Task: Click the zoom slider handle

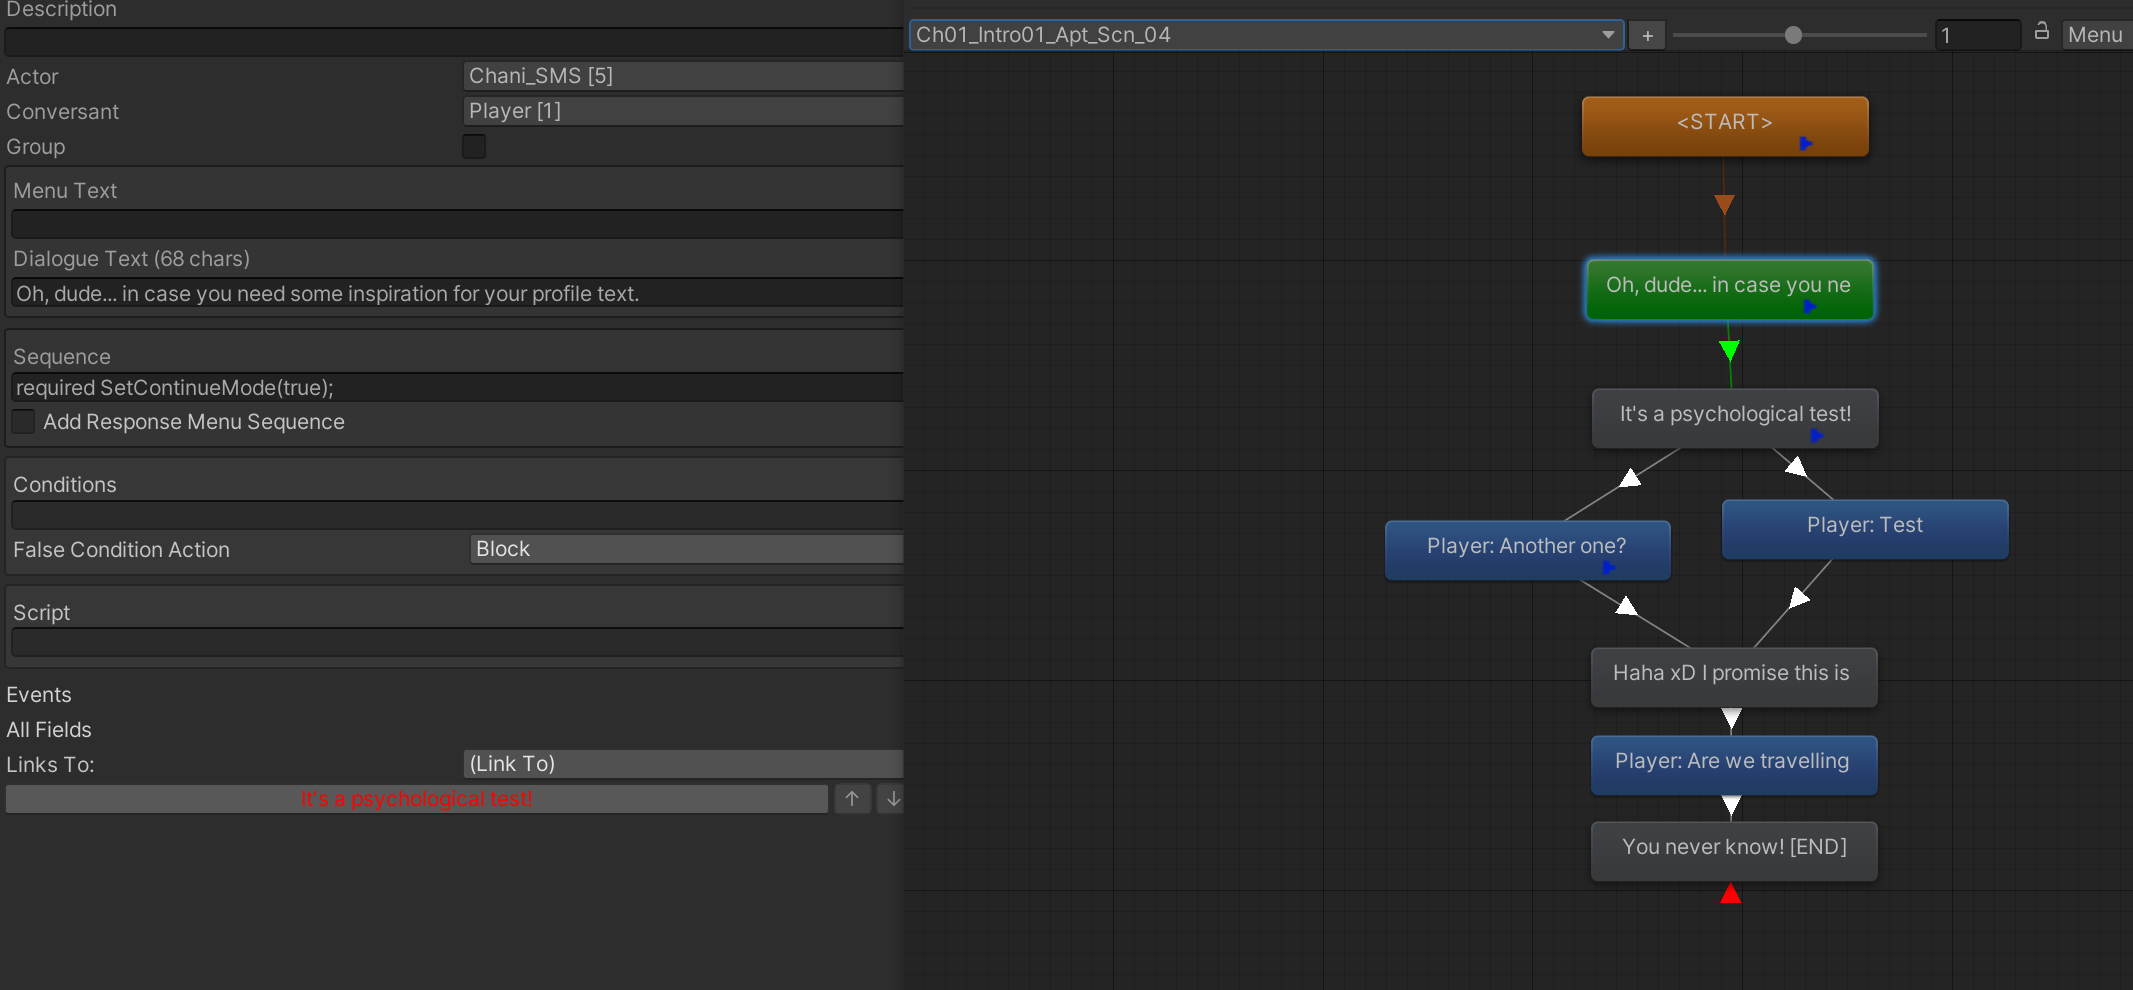Action: click(1793, 35)
